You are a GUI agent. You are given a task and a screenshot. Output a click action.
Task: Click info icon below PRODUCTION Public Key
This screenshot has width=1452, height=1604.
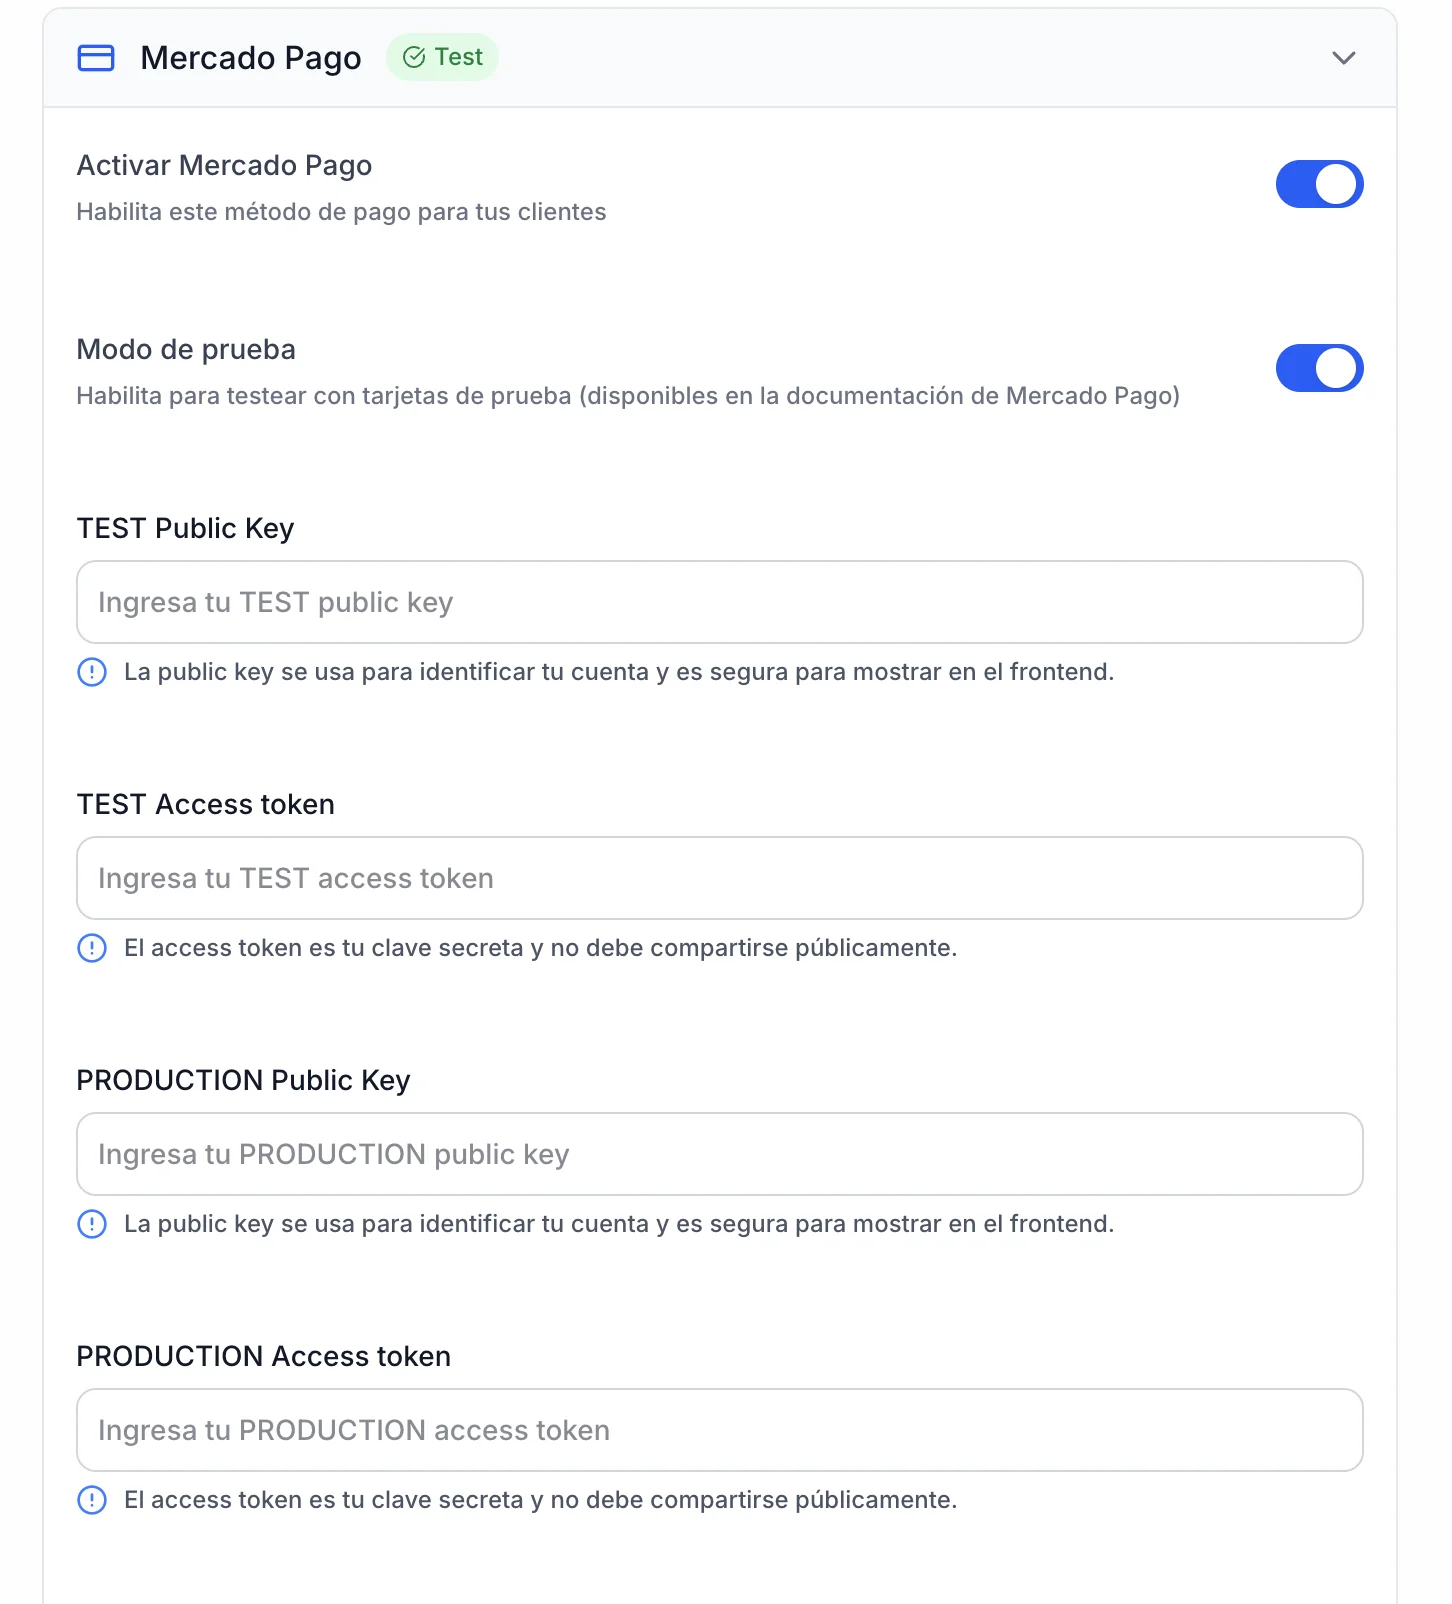pyautogui.click(x=92, y=1224)
